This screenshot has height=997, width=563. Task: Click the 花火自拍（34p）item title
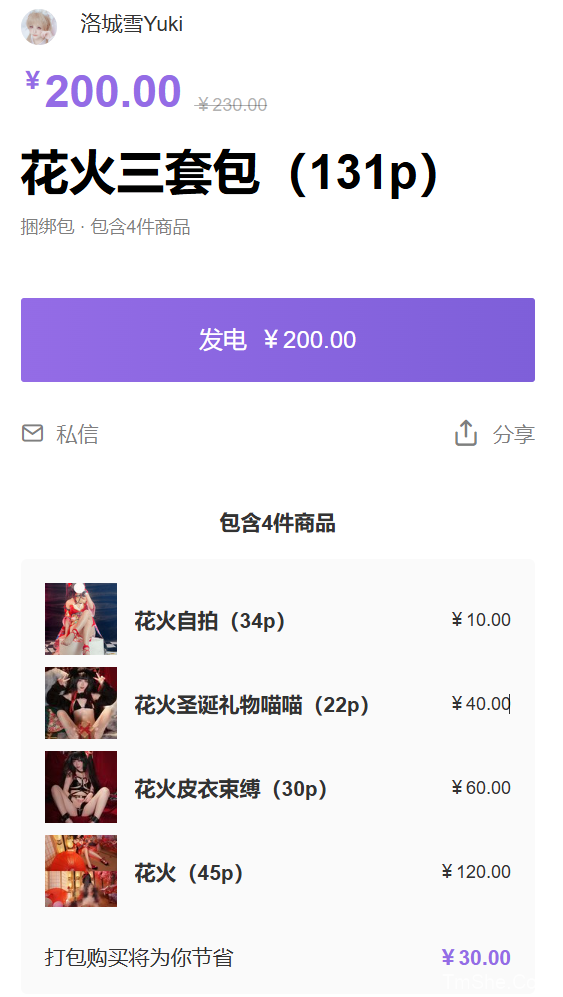click(x=211, y=621)
